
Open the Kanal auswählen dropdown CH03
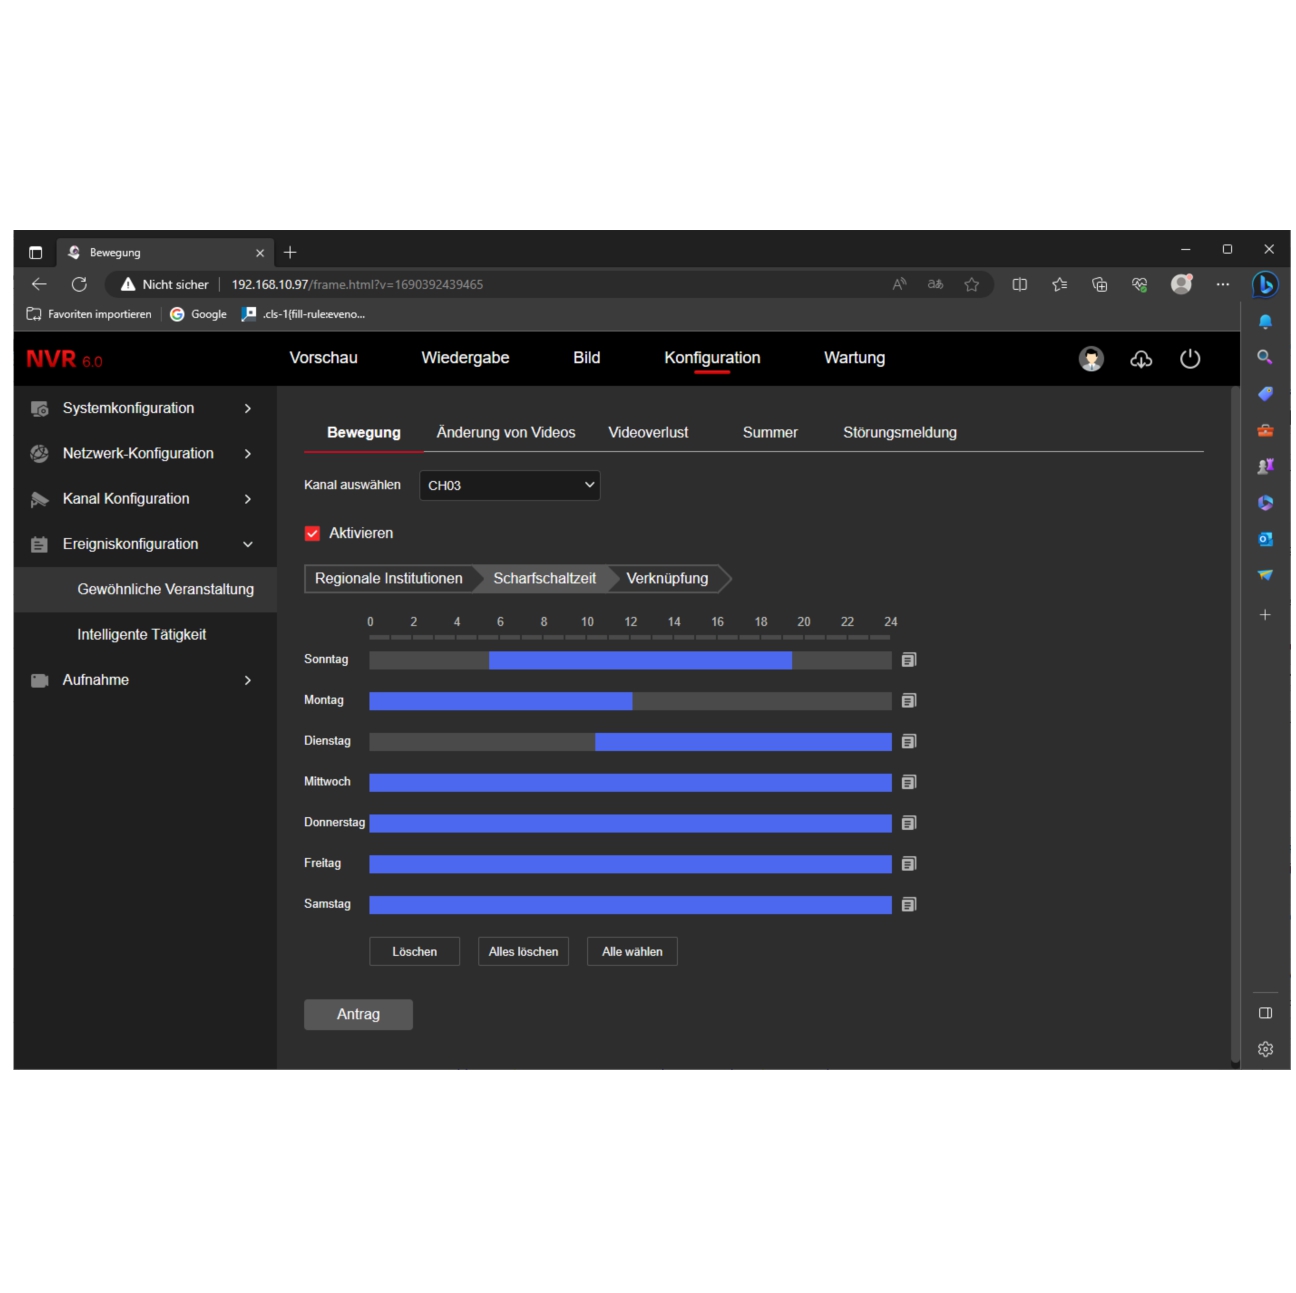click(509, 485)
